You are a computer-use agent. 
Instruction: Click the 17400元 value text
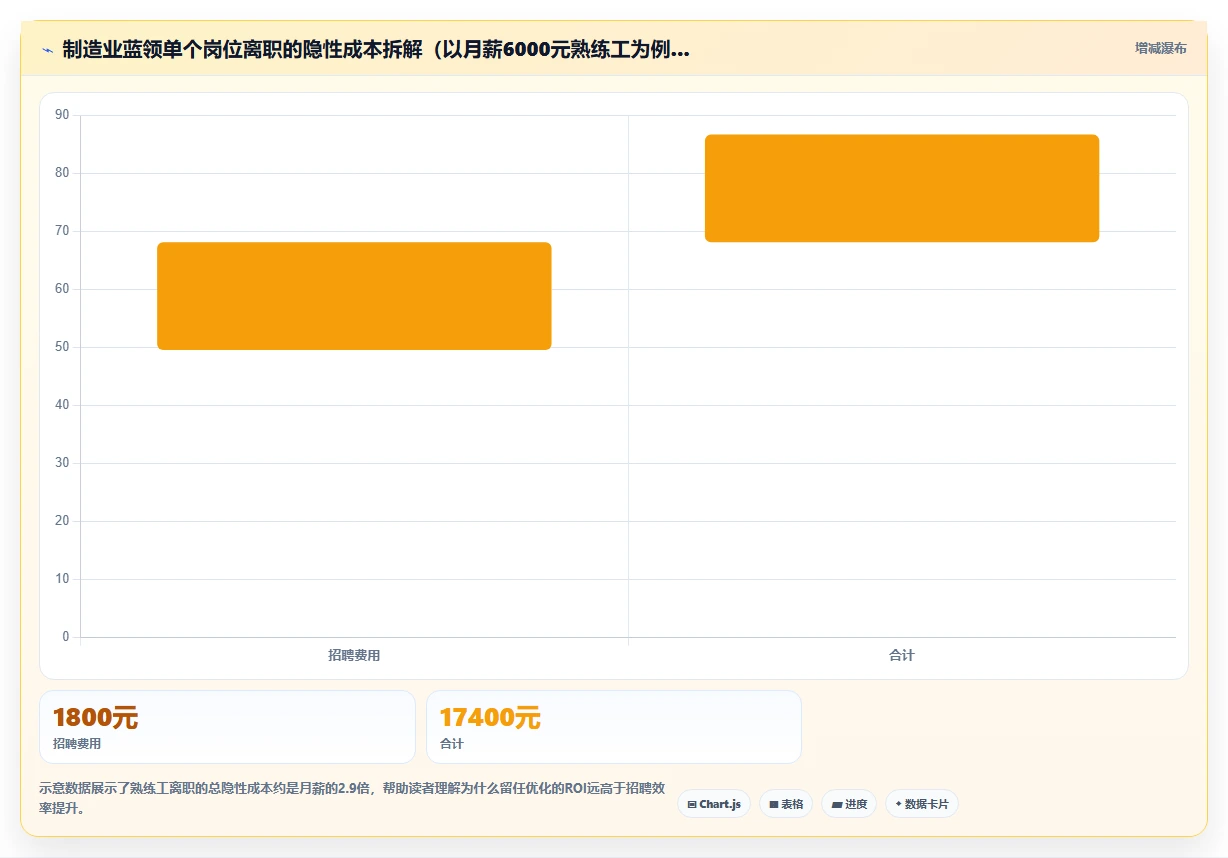tap(490, 718)
